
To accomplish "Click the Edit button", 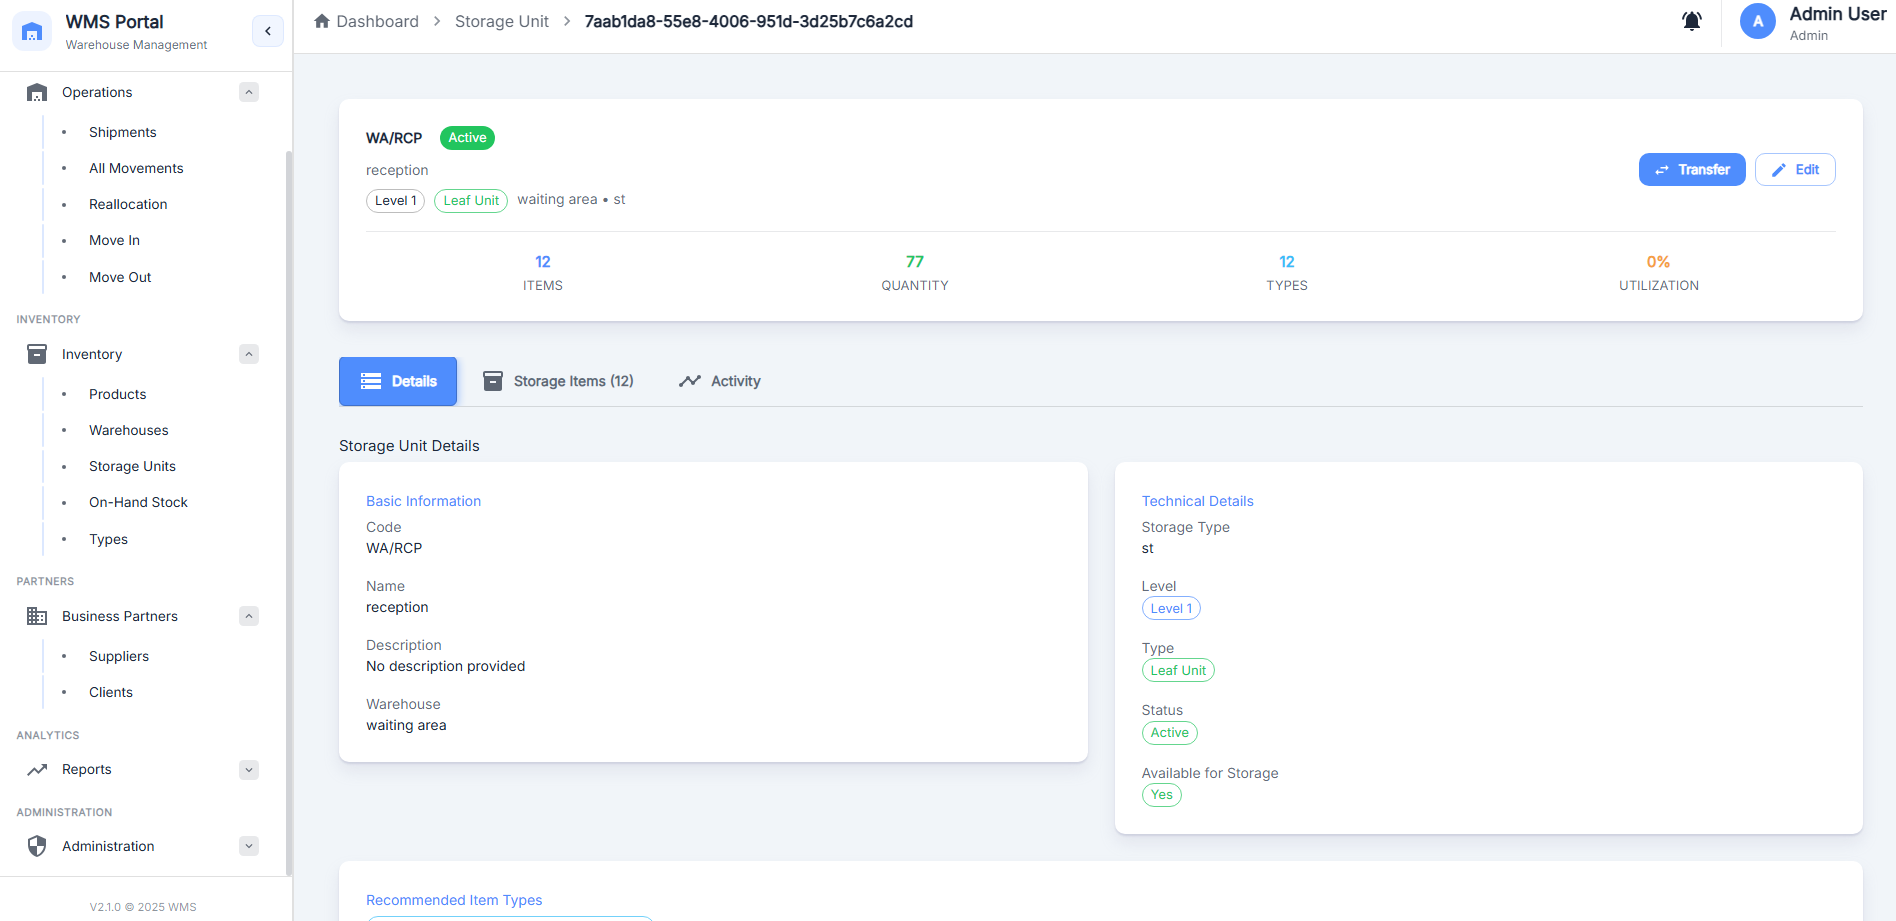I will (1794, 170).
